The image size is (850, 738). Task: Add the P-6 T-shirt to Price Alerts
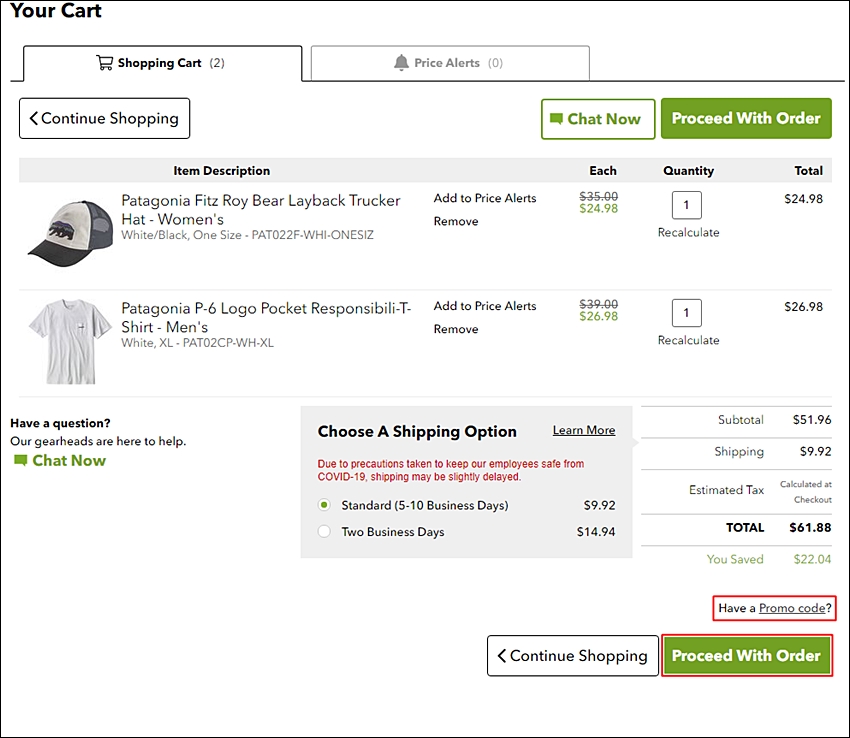(485, 306)
